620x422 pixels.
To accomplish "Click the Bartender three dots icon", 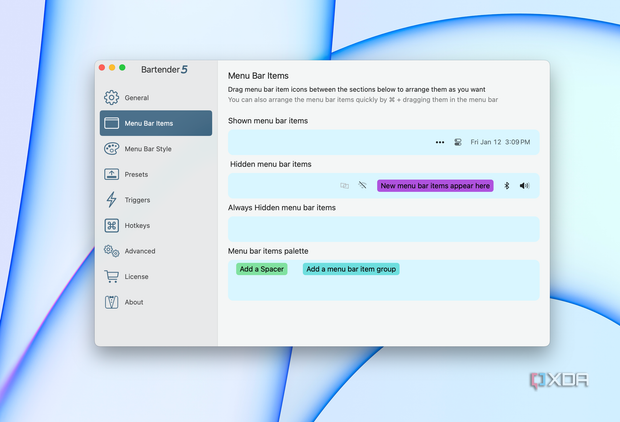I will 440,142.
